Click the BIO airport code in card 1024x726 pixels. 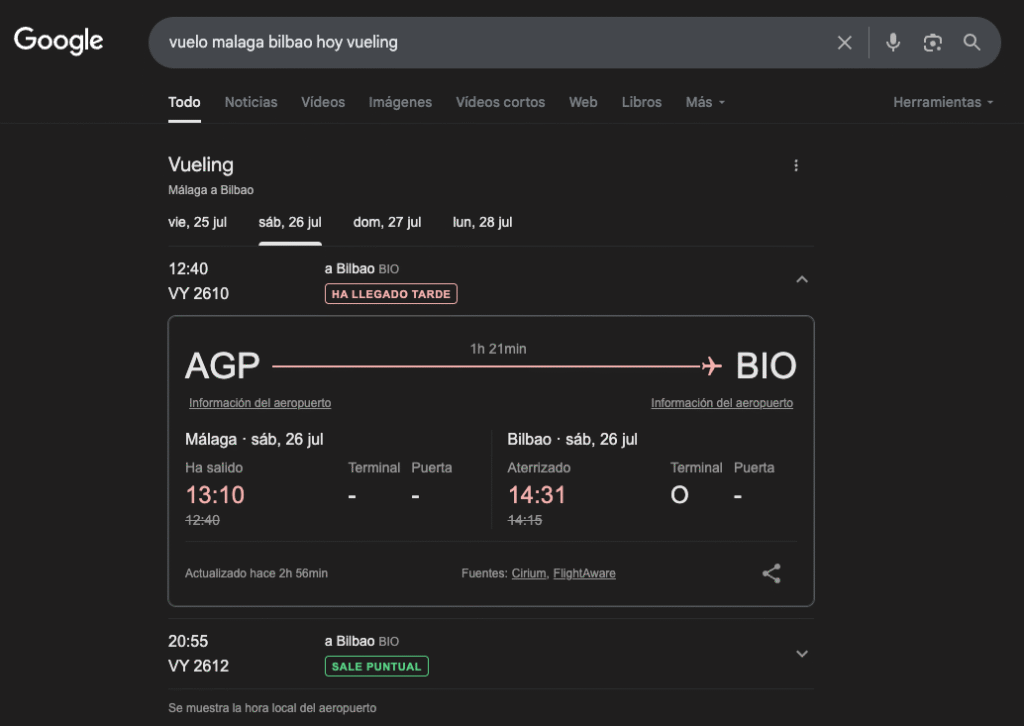pos(766,366)
